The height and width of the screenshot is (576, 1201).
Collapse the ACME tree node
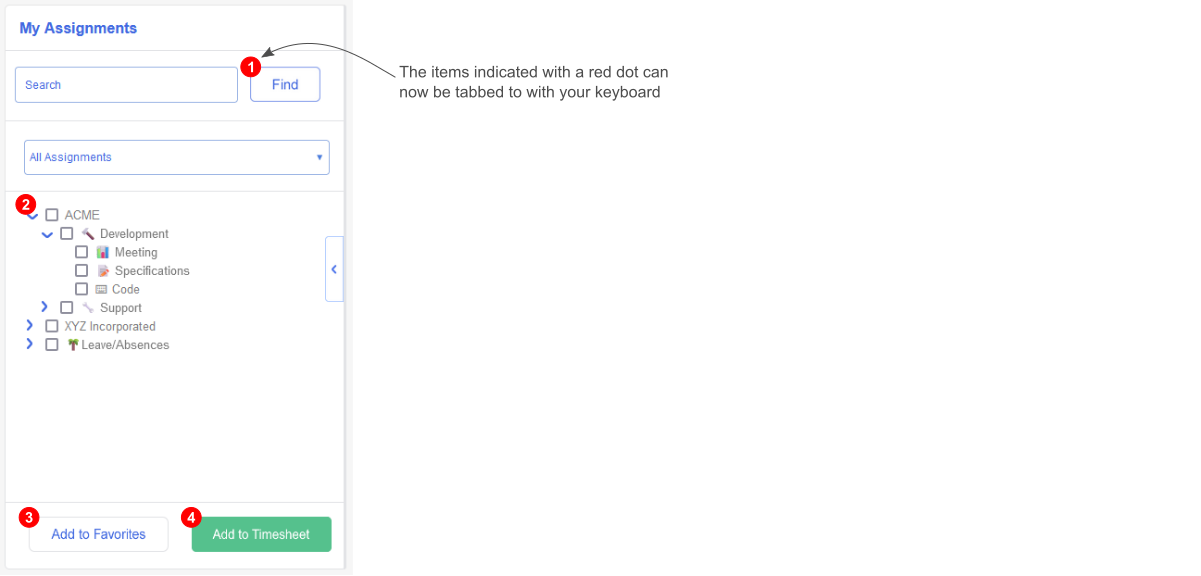[x=33, y=216]
